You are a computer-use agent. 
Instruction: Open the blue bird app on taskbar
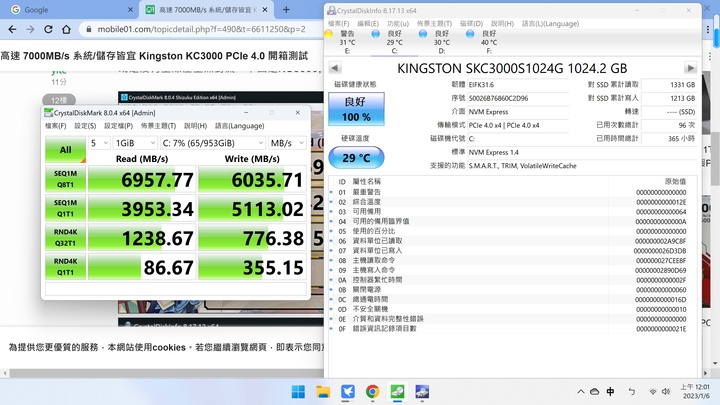click(348, 392)
